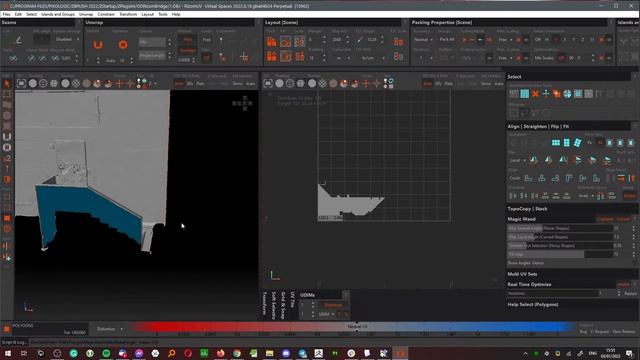Click the optimize O icon in left toolbar

7,147
